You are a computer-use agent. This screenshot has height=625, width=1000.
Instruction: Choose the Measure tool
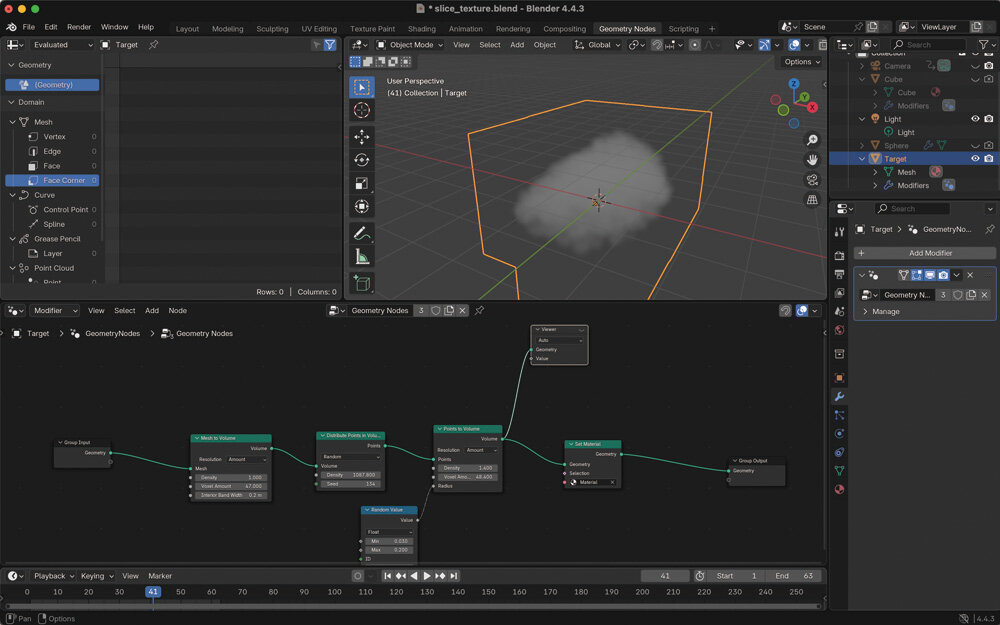362,257
